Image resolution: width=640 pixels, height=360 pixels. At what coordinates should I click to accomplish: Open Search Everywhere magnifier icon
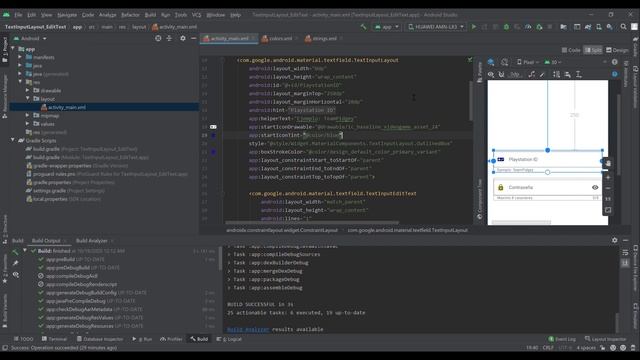(623, 27)
